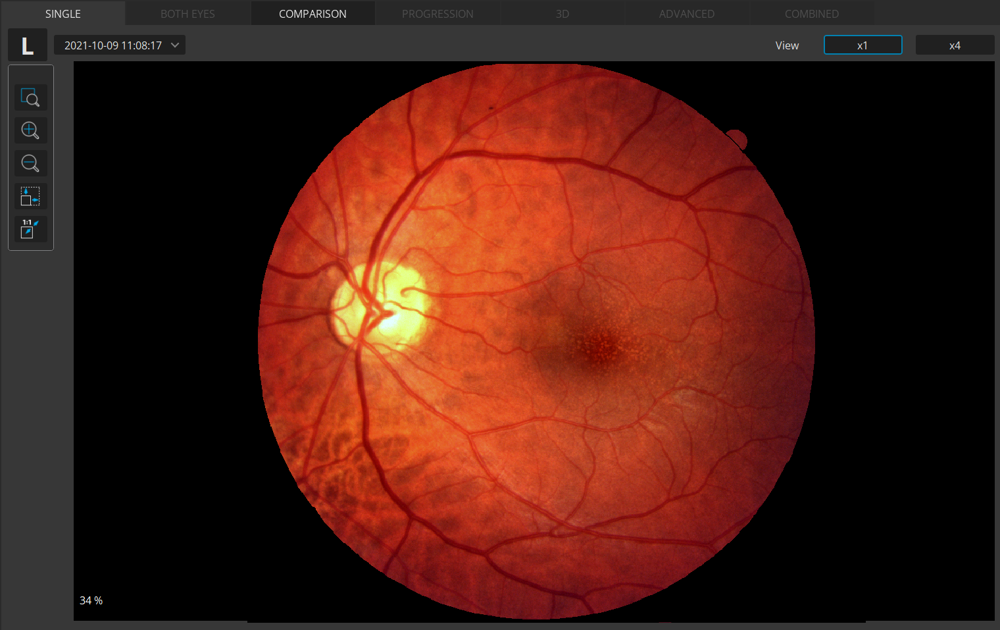The image size is (1000, 630).
Task: Click the left eye 'L' indicator
Action: (x=27, y=45)
